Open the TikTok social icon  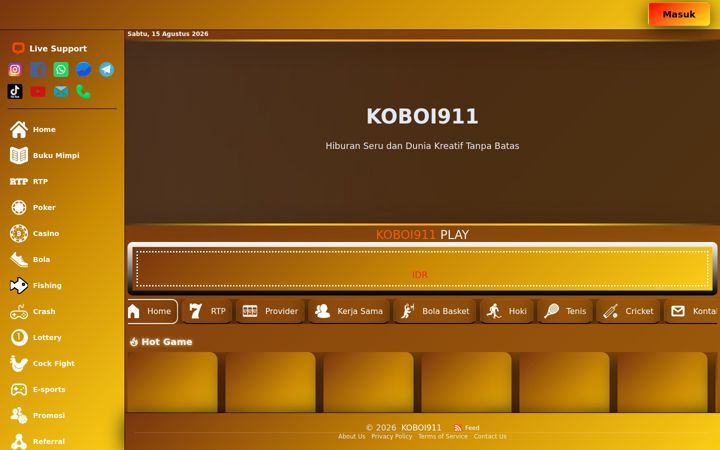click(x=15, y=91)
